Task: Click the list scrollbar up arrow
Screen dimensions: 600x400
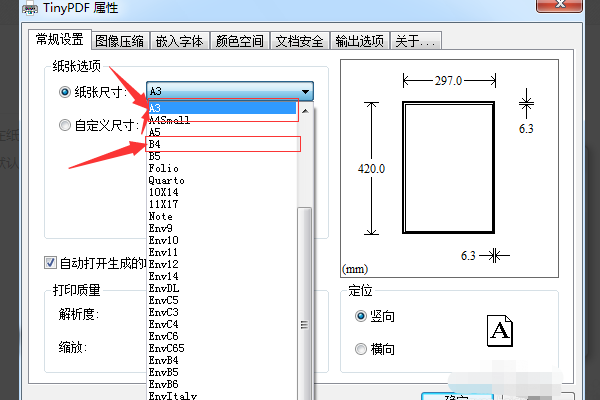Action: tap(305, 111)
